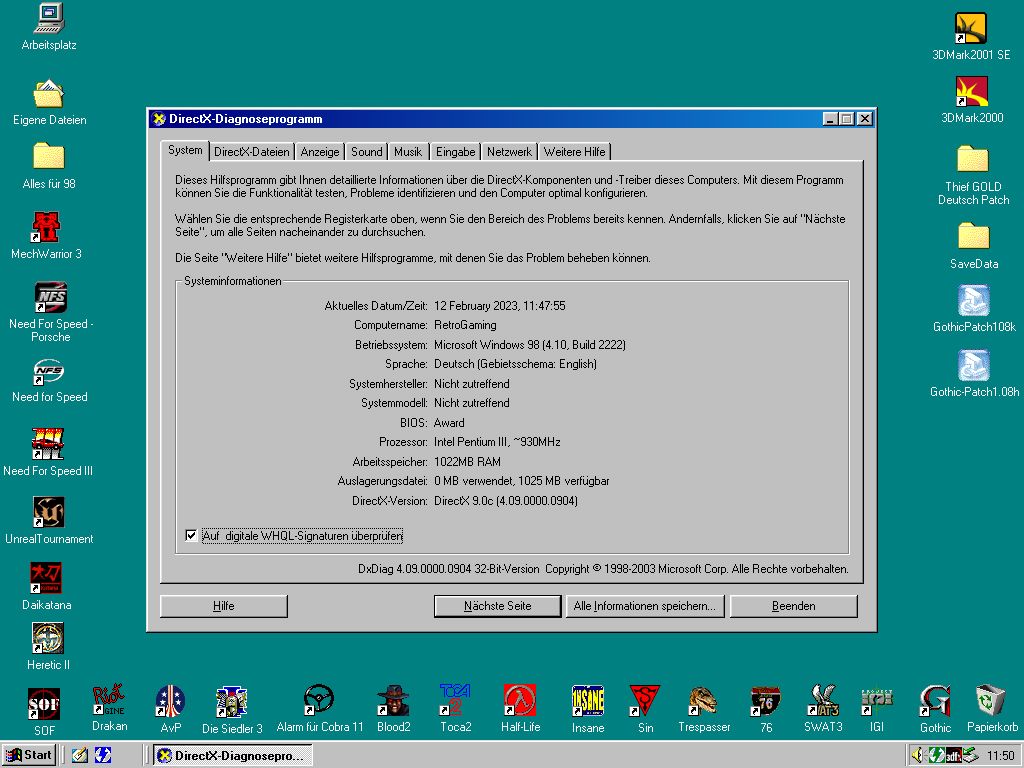Click the Nächste Seite button
Screen dimensions: 1024x768
498,606
